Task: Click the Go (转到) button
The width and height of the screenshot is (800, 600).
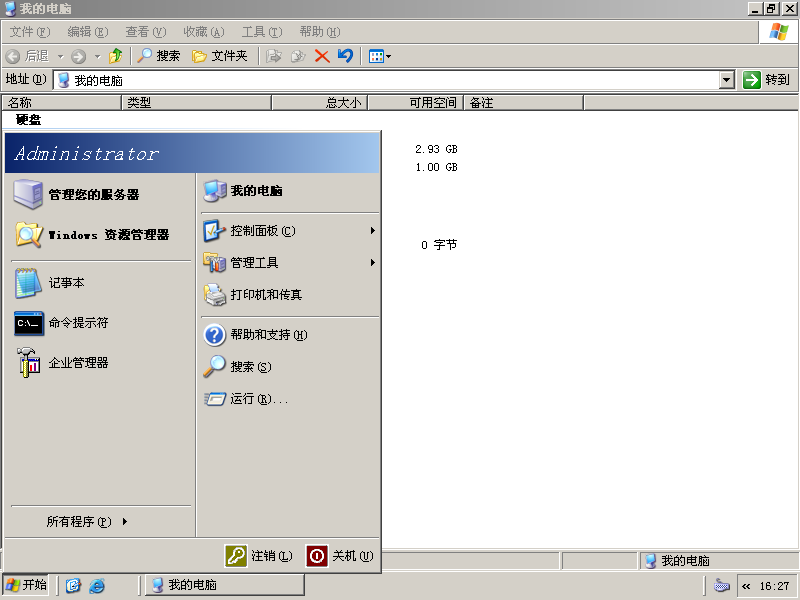Action: tap(766, 80)
